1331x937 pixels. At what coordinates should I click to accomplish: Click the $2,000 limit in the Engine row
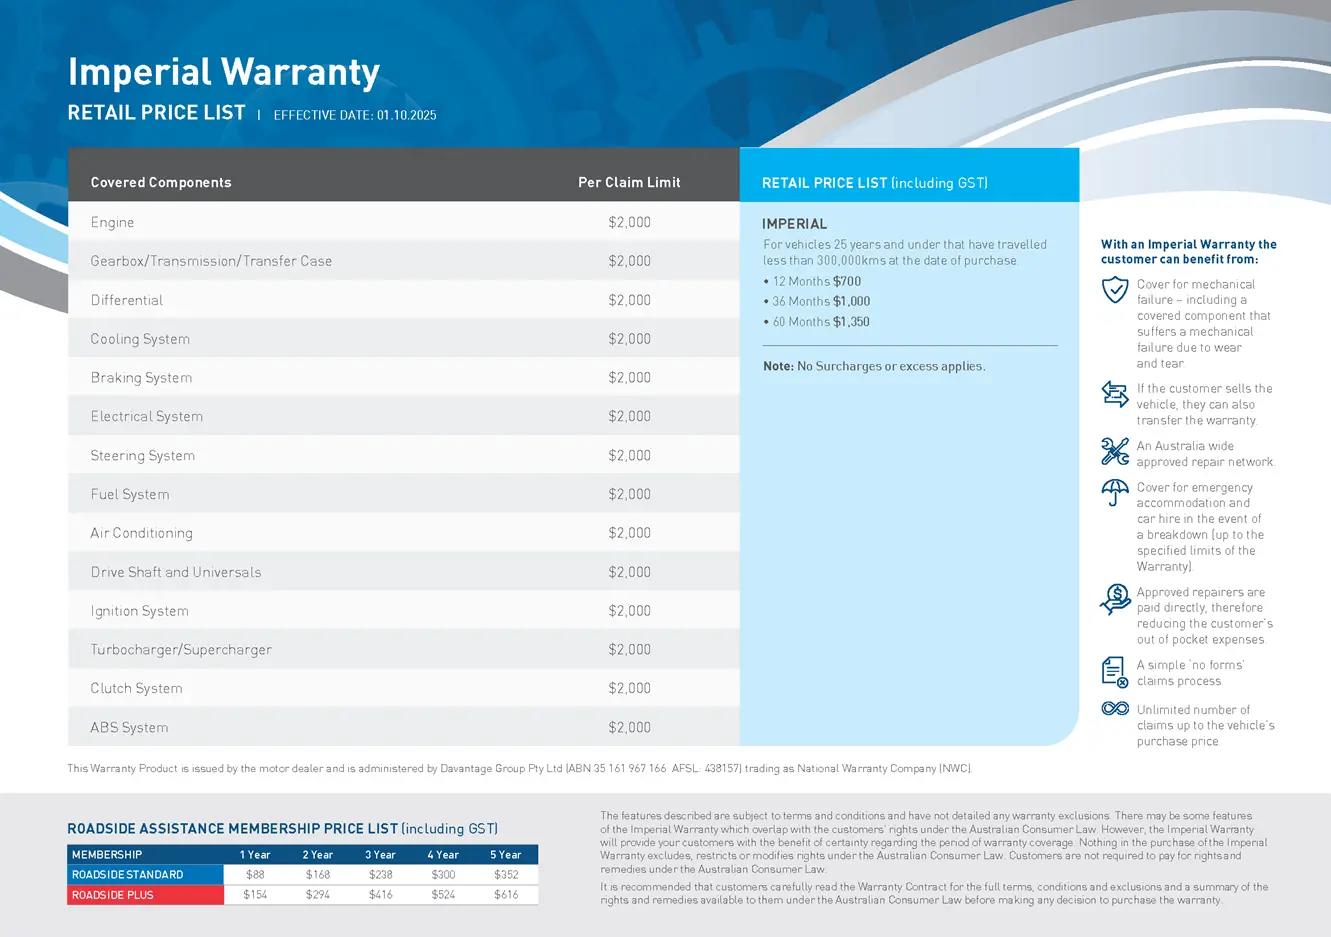point(629,222)
